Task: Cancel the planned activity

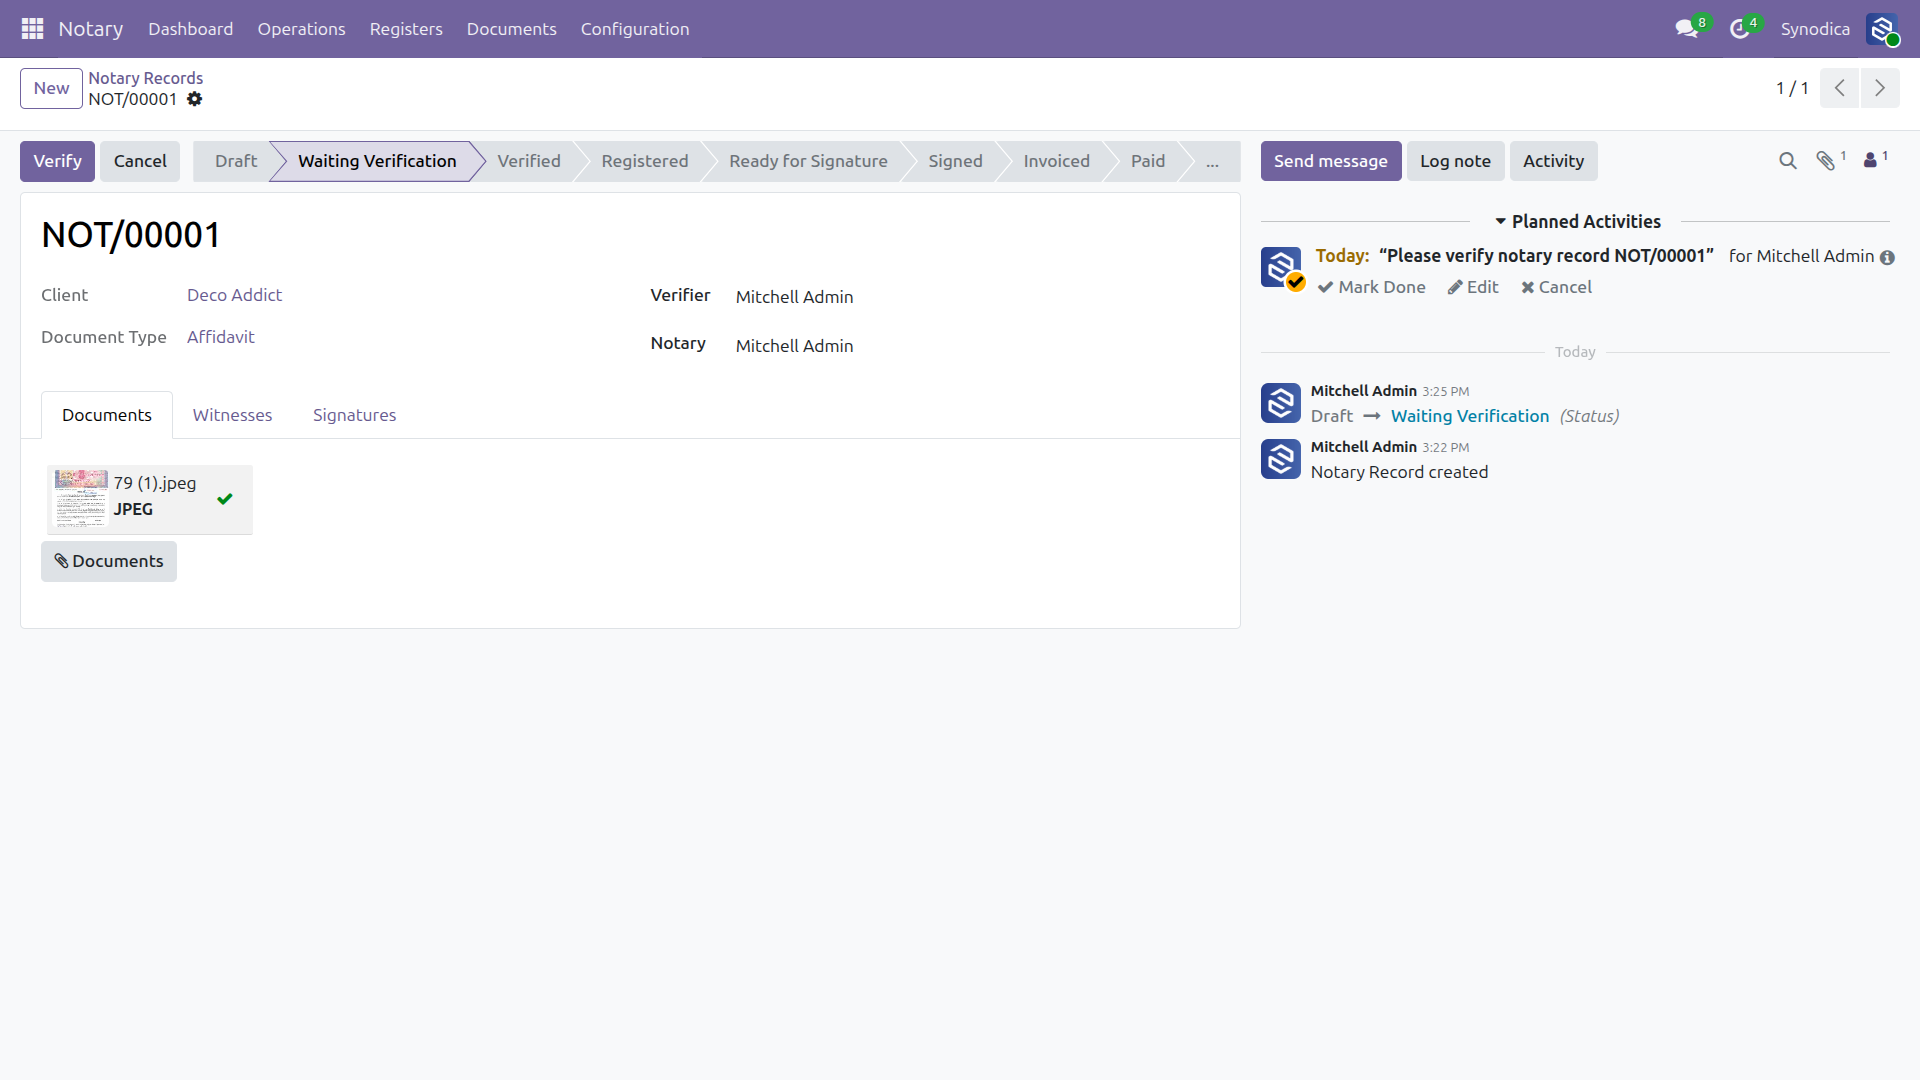Action: click(x=1556, y=287)
